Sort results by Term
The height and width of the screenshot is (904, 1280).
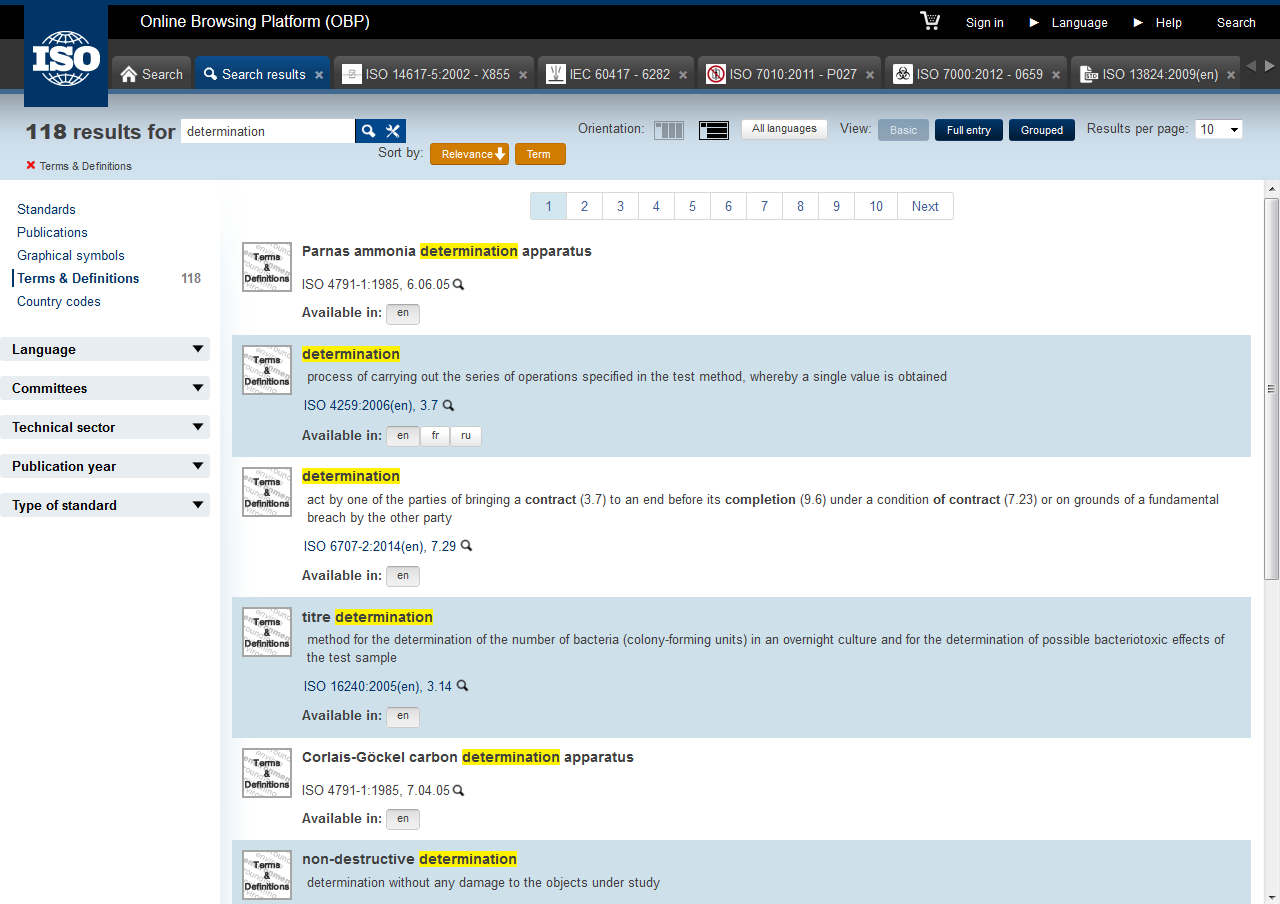540,154
